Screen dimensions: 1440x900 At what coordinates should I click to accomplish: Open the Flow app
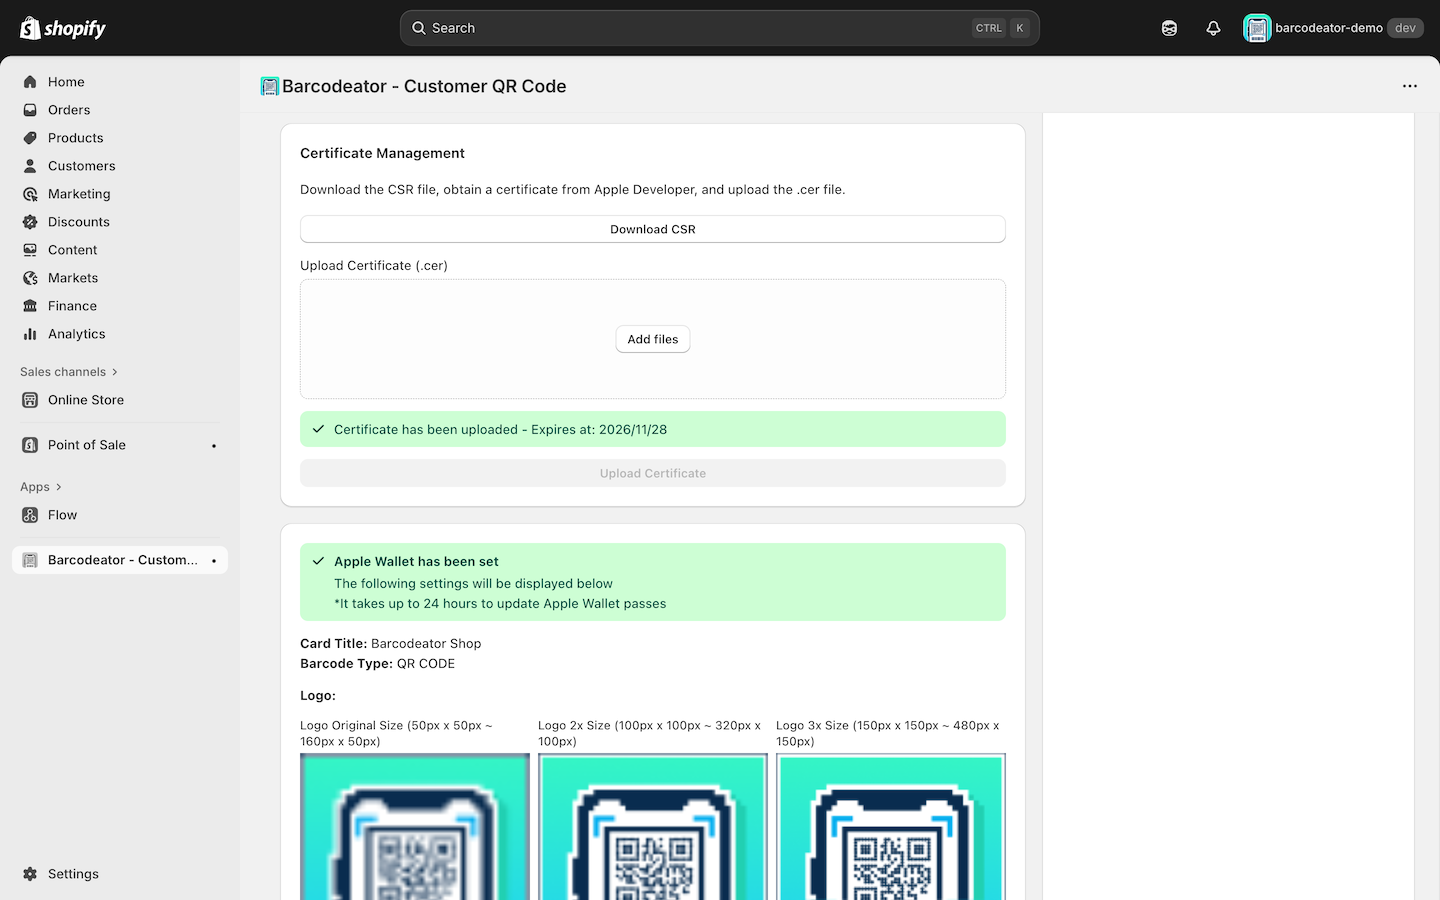[x=62, y=515]
